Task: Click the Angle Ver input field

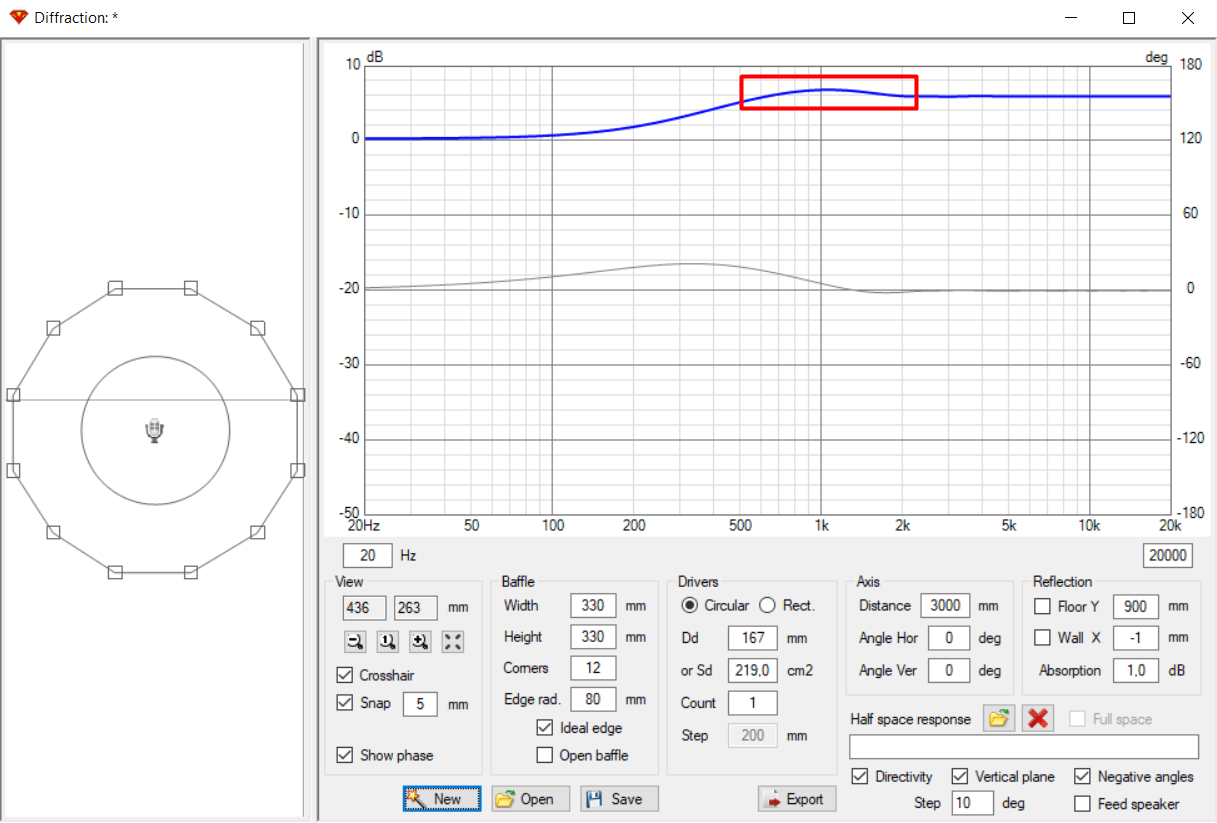Action: 950,670
